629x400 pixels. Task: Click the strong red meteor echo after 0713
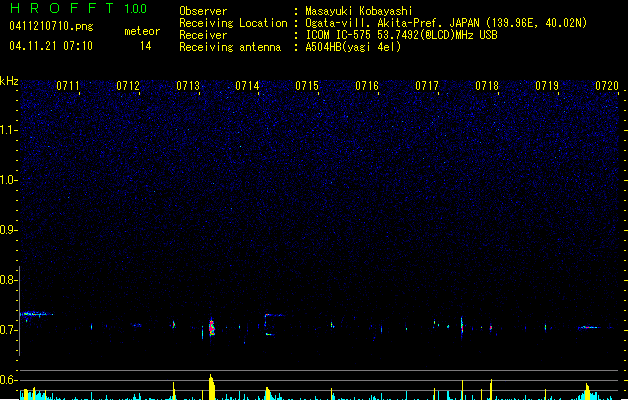pyautogui.click(x=212, y=327)
